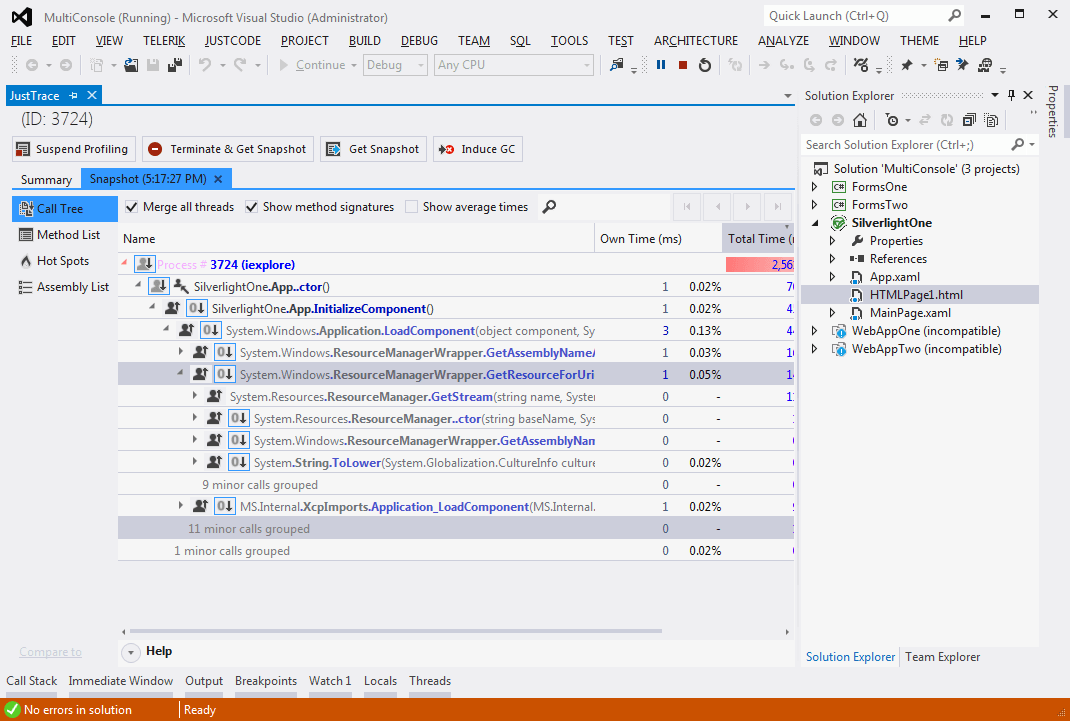Click the Pending Changes Filter clock icon
1070x721 pixels.
(892, 120)
